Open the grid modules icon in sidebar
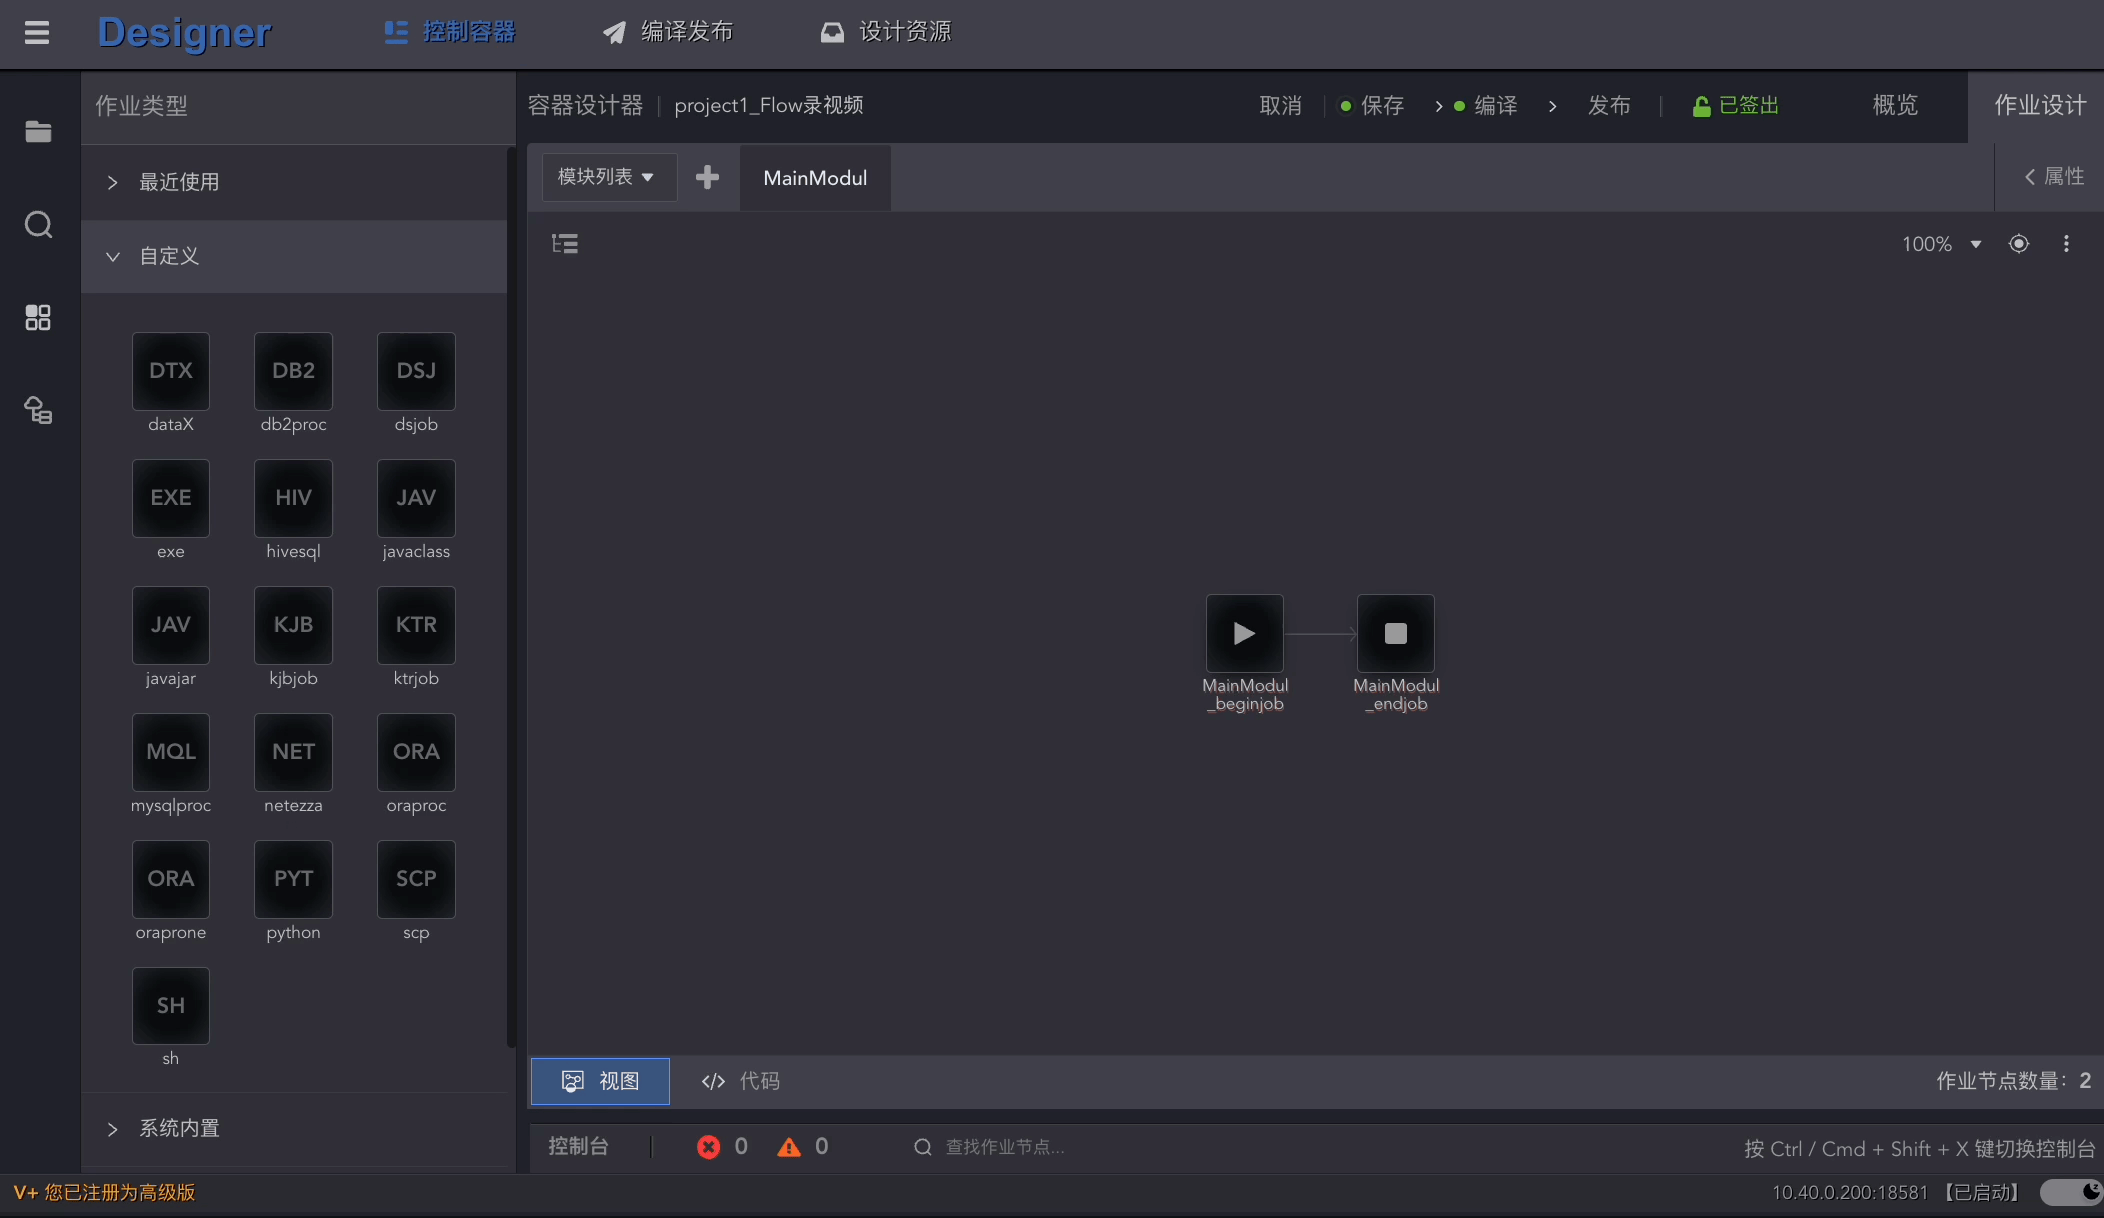This screenshot has height=1218, width=2104. 38,318
